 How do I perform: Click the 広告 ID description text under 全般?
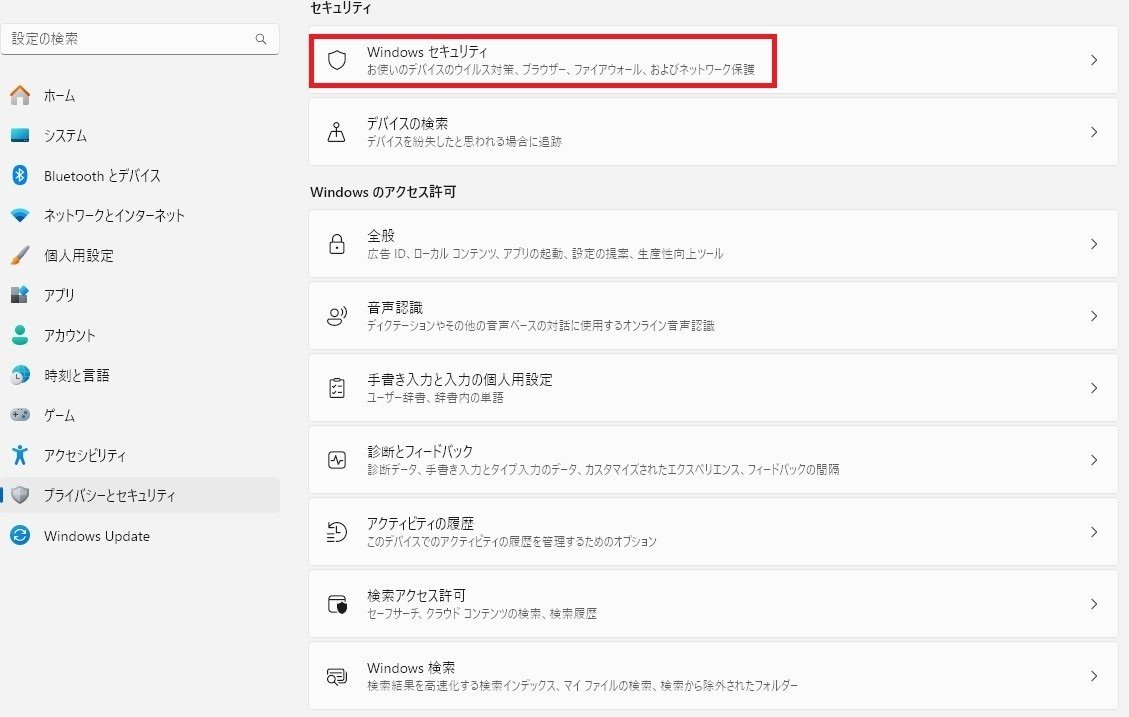[x=545, y=253]
